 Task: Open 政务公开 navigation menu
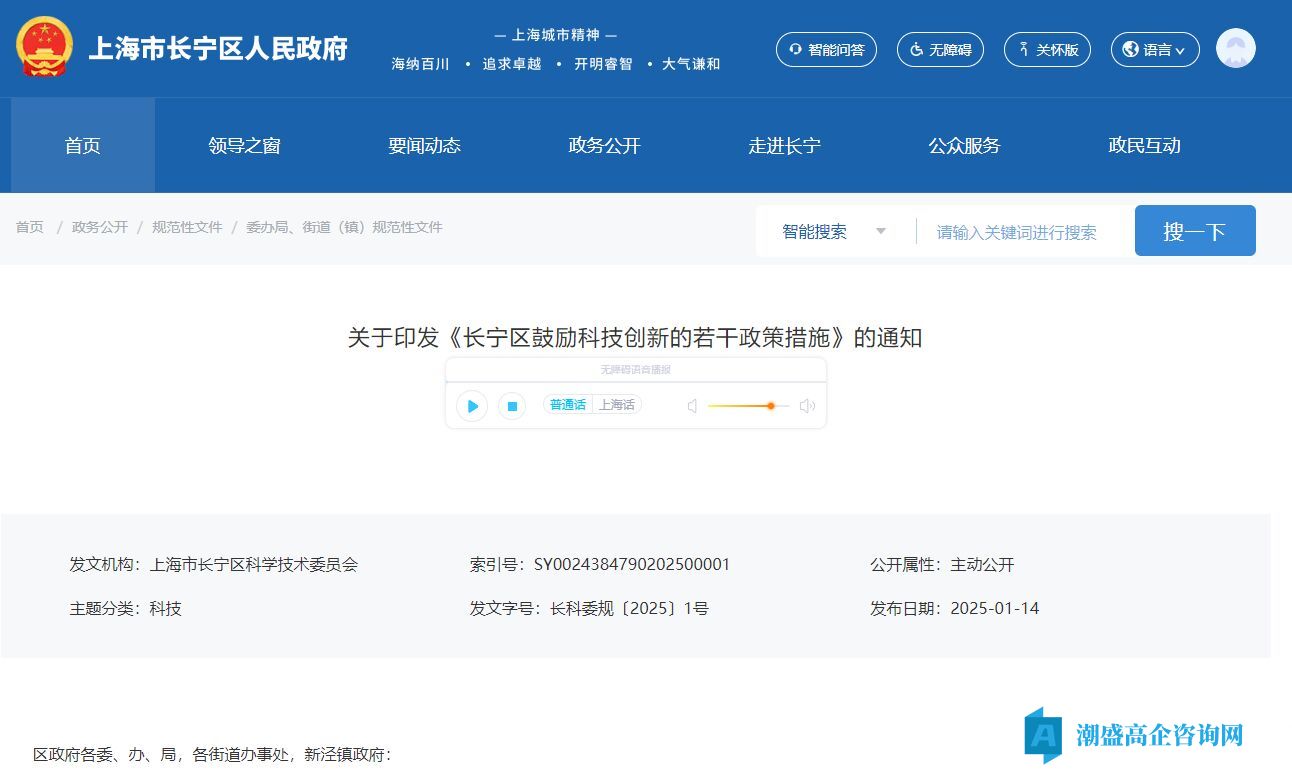pyautogui.click(x=604, y=146)
